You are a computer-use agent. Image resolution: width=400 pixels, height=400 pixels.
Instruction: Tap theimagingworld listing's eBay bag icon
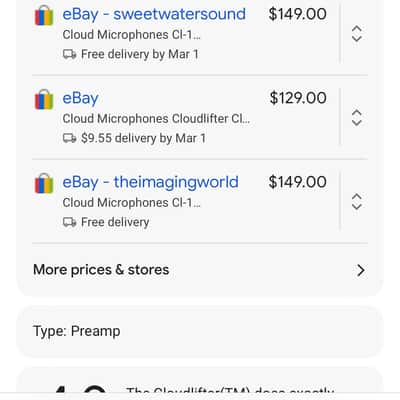(x=44, y=183)
